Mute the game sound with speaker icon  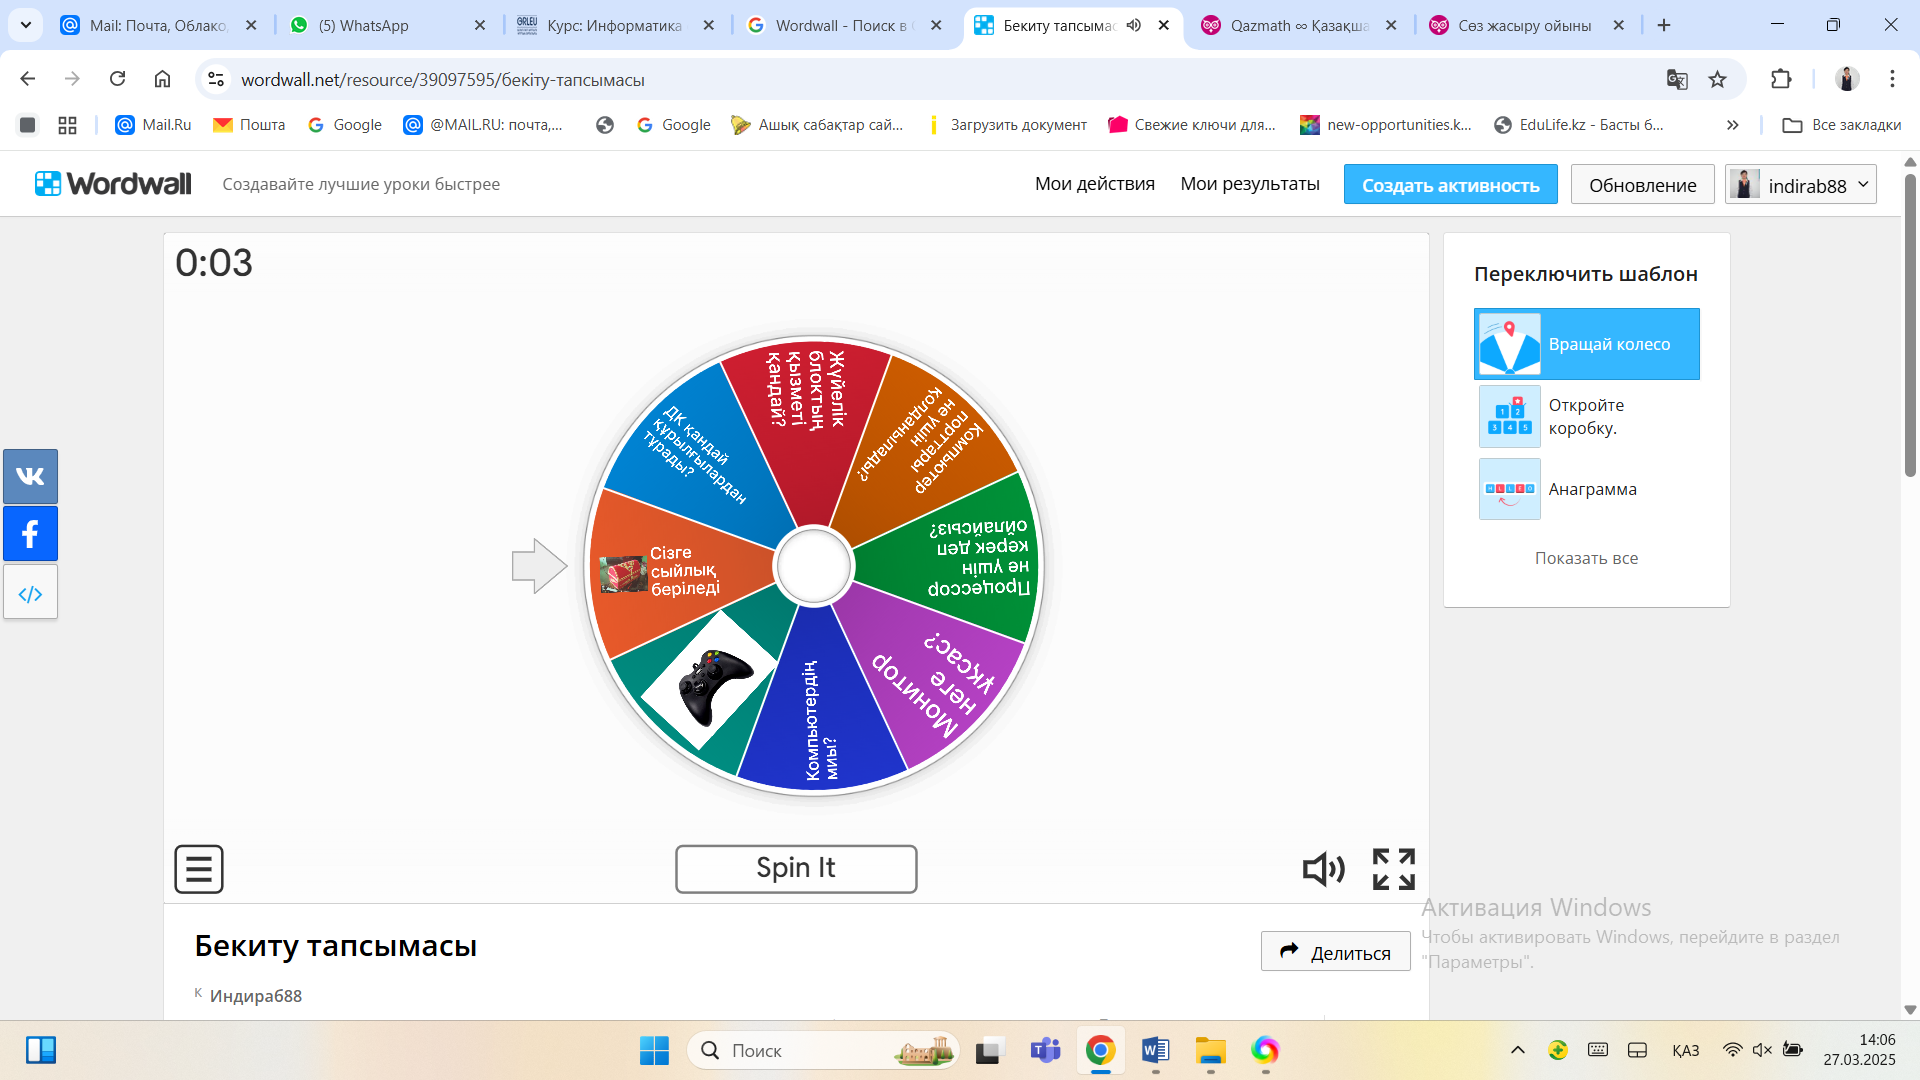coord(1323,869)
